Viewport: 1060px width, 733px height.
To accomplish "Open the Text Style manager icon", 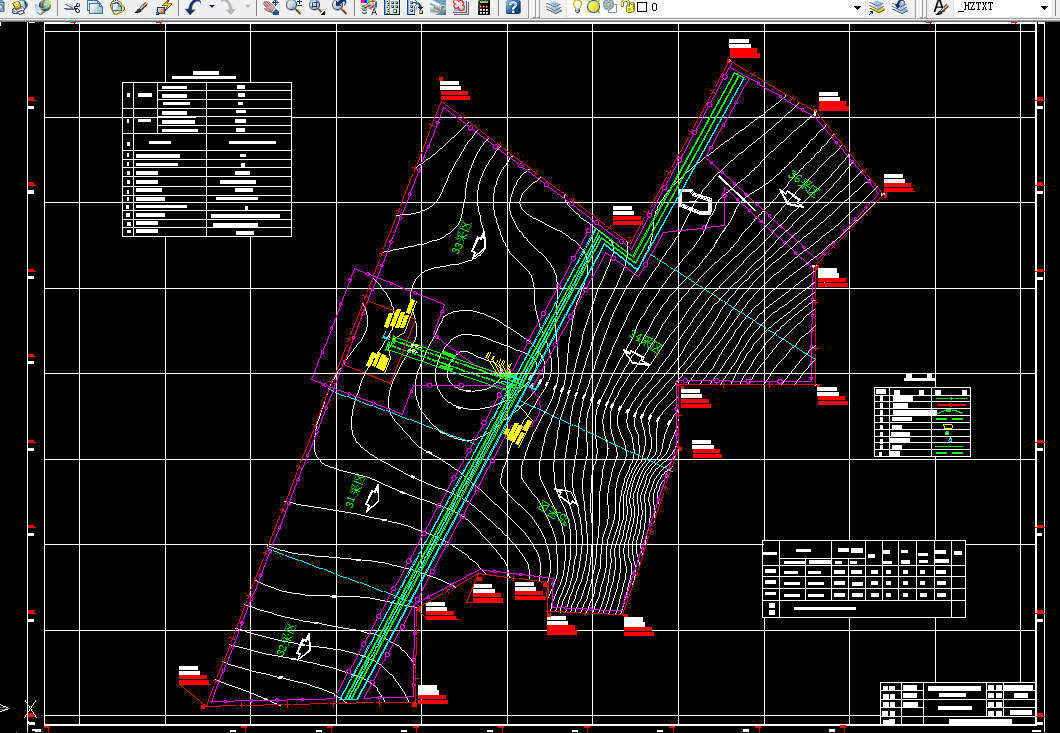I will (x=940, y=7).
